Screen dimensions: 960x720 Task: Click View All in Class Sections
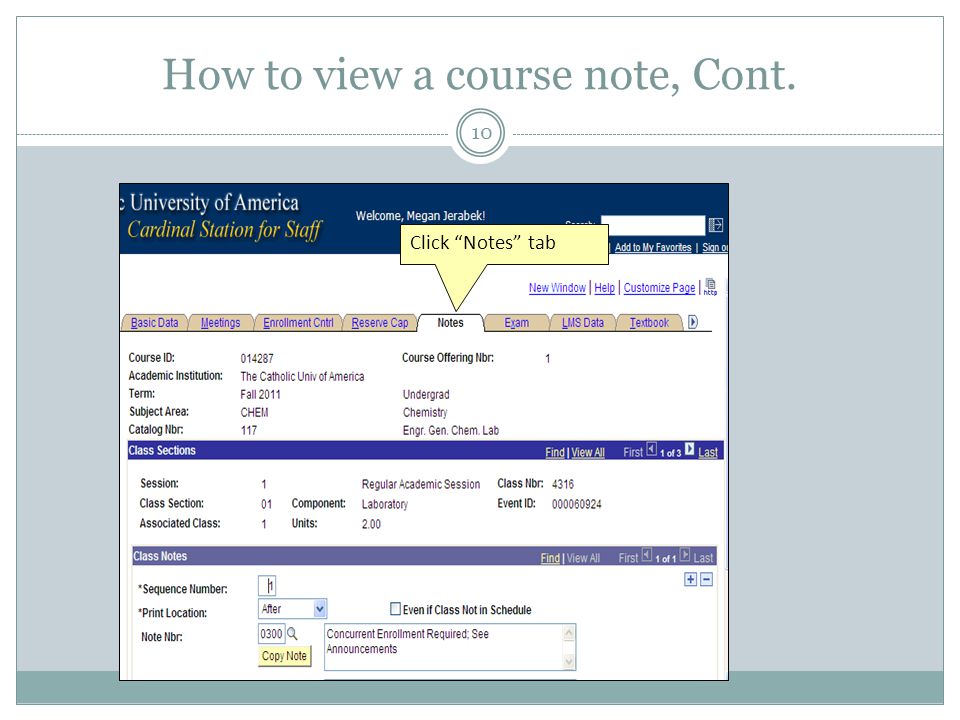(x=588, y=452)
